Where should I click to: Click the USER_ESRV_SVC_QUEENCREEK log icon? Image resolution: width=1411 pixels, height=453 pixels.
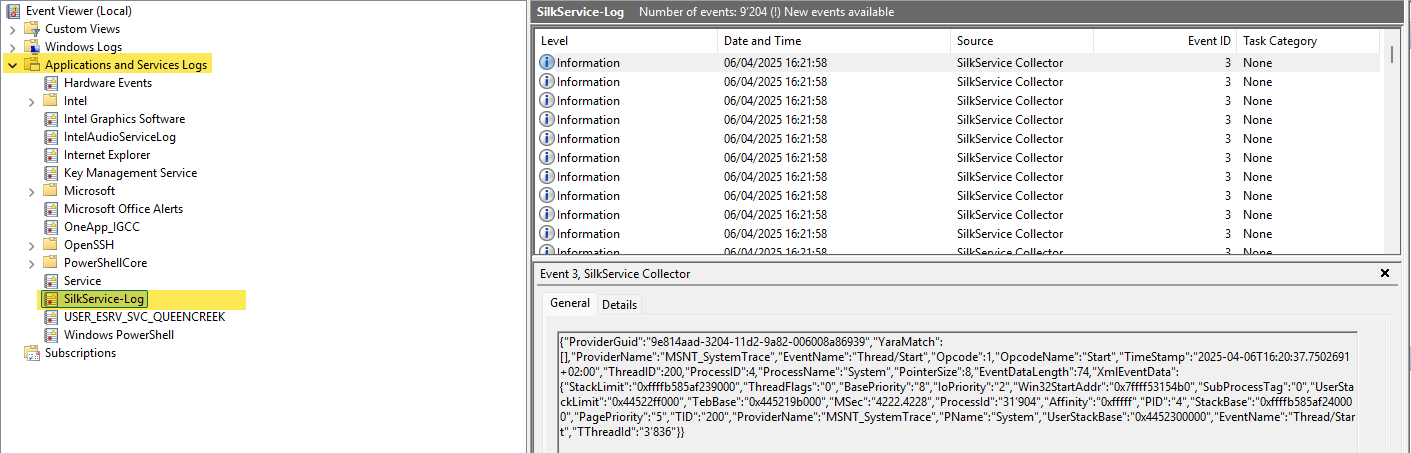[x=52, y=317]
